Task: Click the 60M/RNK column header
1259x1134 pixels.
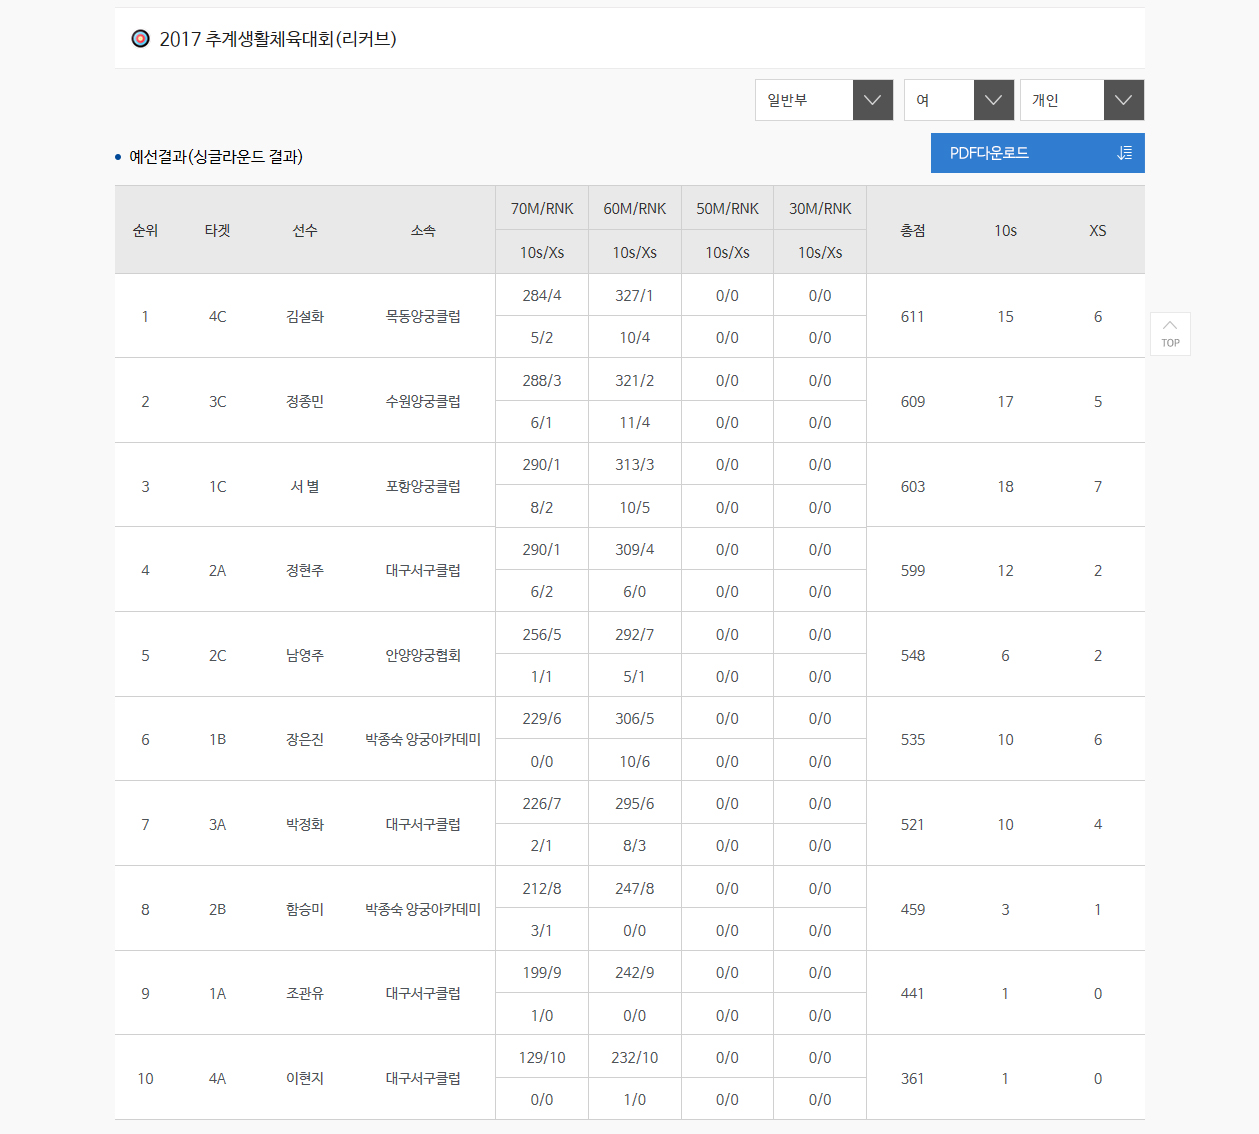Action: click(635, 208)
